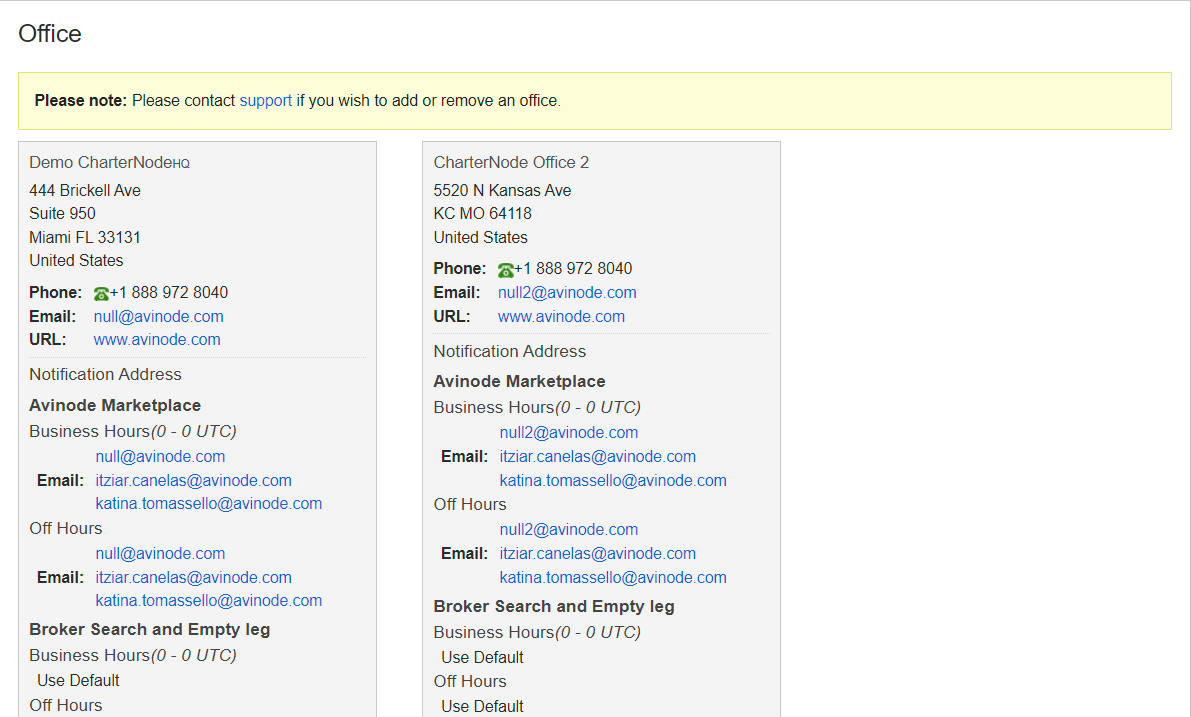Click the green phone icon in Demo CharterNode office
The width and height of the screenshot is (1191, 717).
click(x=101, y=293)
